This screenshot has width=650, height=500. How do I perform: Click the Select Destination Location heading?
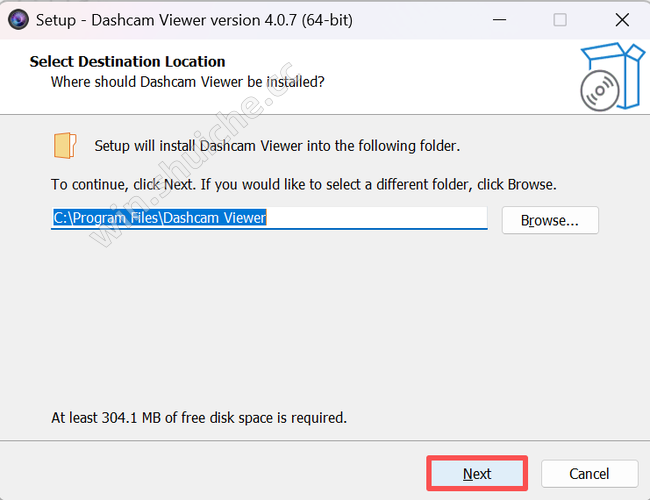pyautogui.click(x=127, y=61)
